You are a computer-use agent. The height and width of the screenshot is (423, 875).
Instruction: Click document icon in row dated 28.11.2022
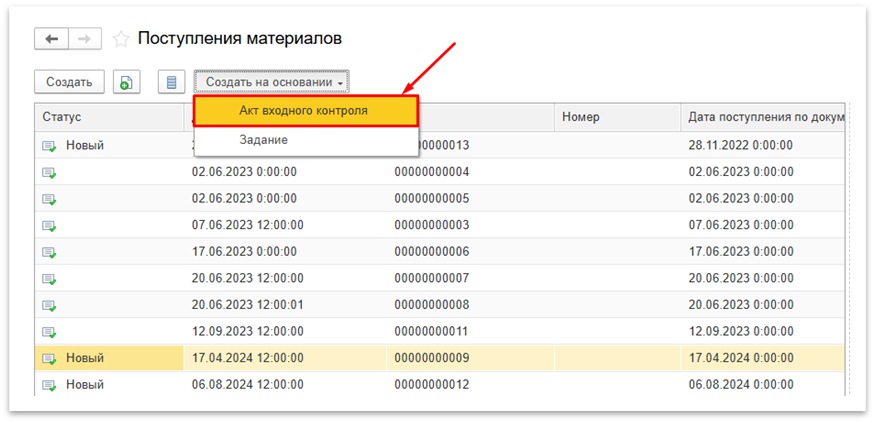[49, 146]
